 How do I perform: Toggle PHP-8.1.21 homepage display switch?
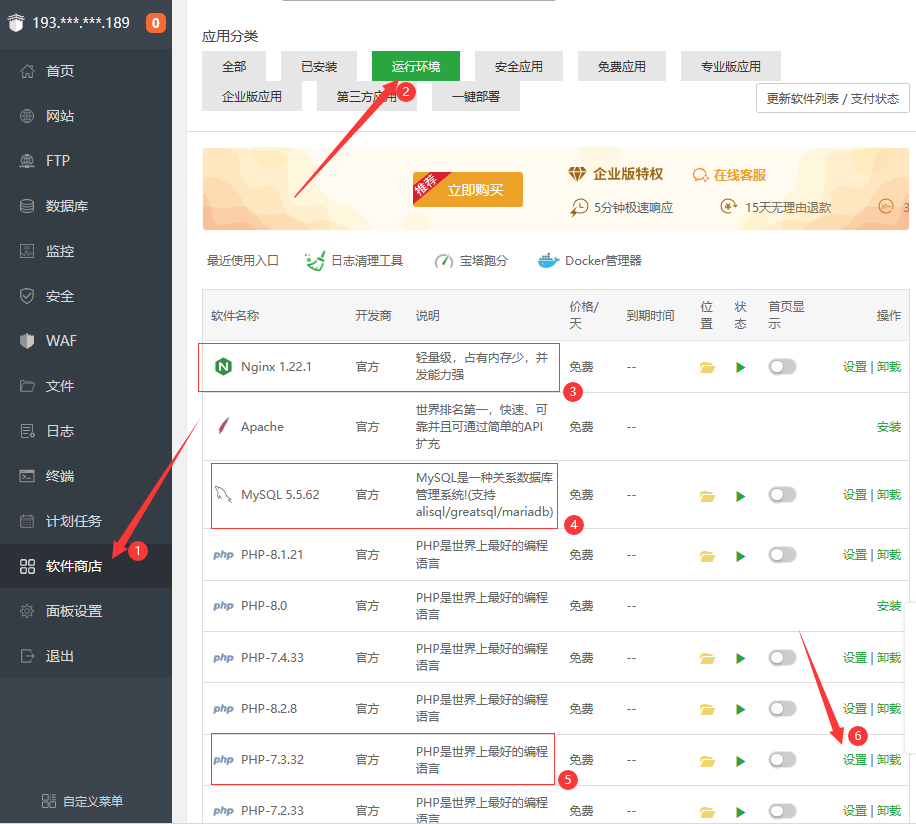783,554
